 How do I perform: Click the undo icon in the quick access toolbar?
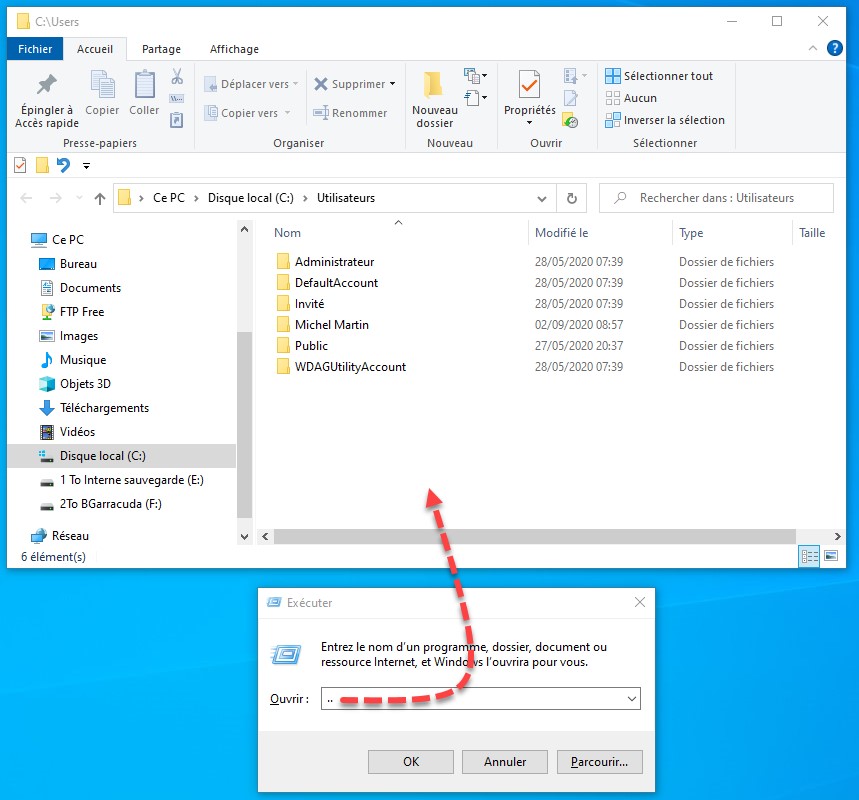click(x=64, y=165)
